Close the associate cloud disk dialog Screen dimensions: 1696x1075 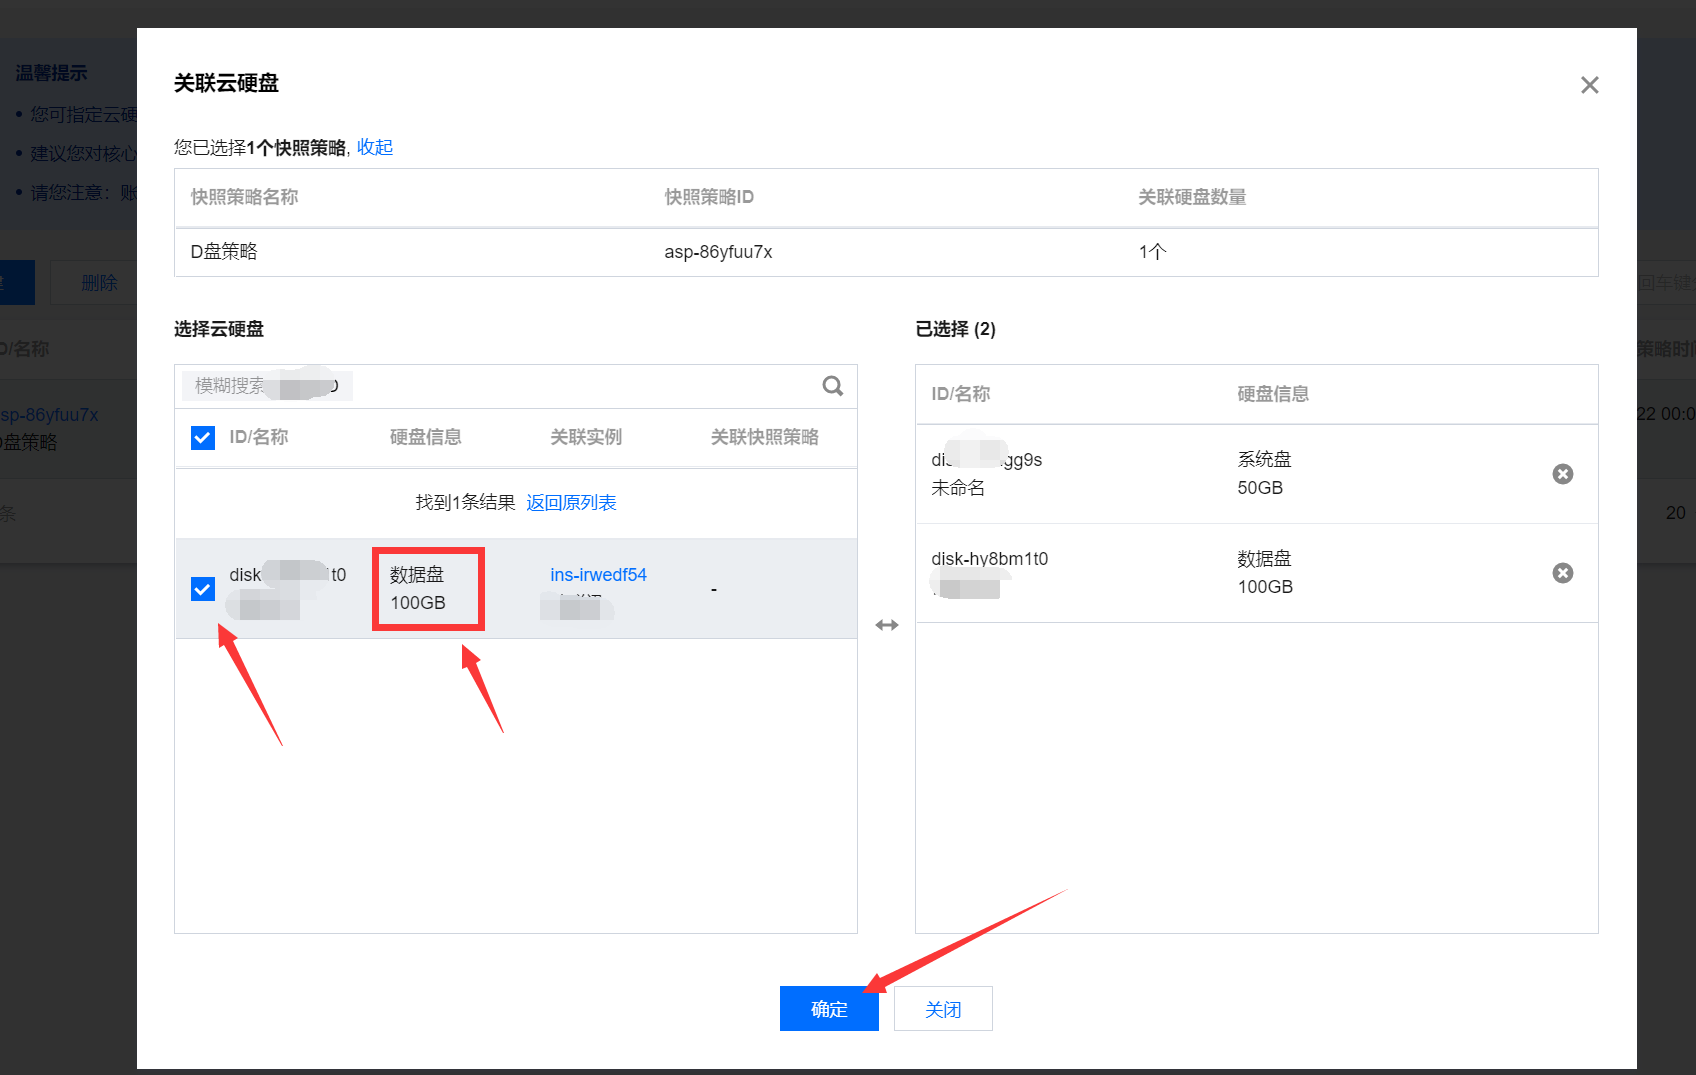click(1589, 85)
